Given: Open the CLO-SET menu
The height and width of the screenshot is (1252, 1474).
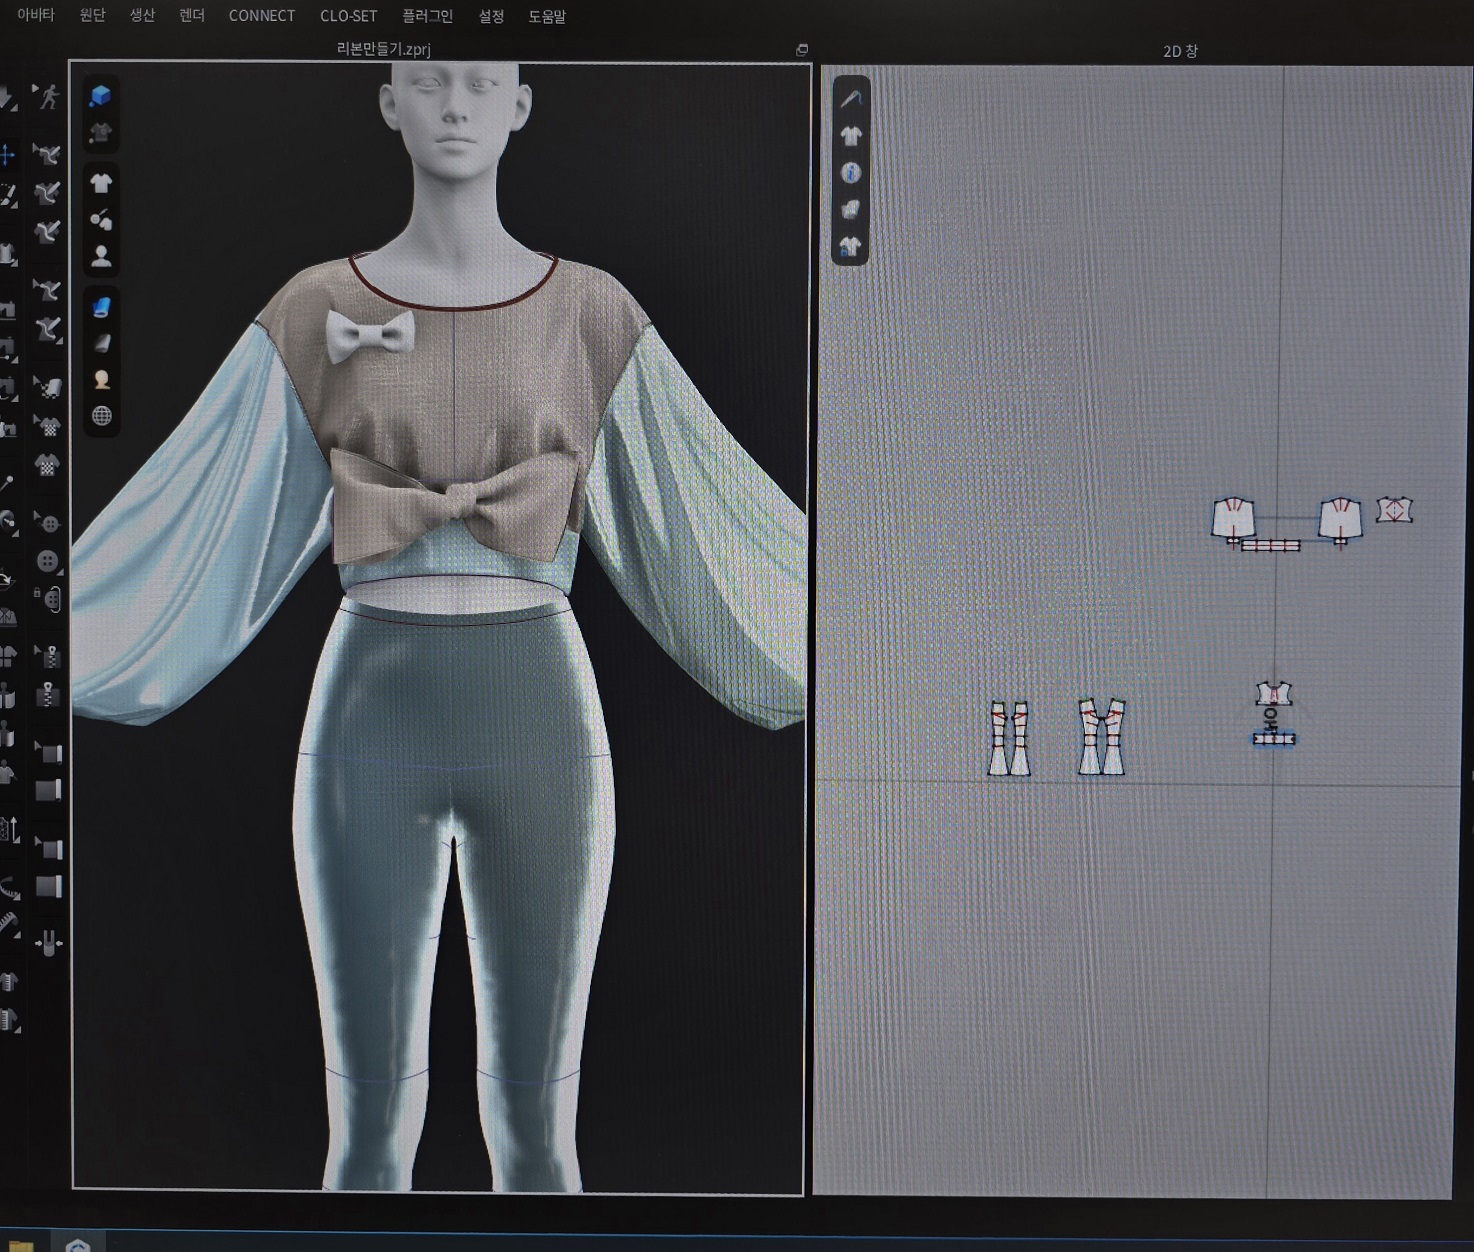Looking at the screenshot, I should (348, 16).
